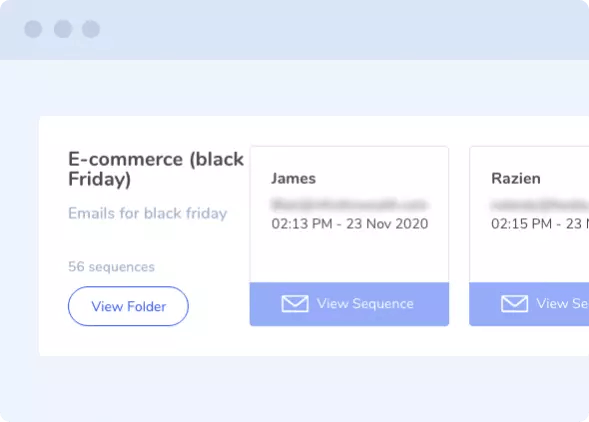Click the 02:13 PM - 23 Nov 2020 timestamp
Image resolution: width=589 pixels, height=422 pixels.
(x=350, y=224)
